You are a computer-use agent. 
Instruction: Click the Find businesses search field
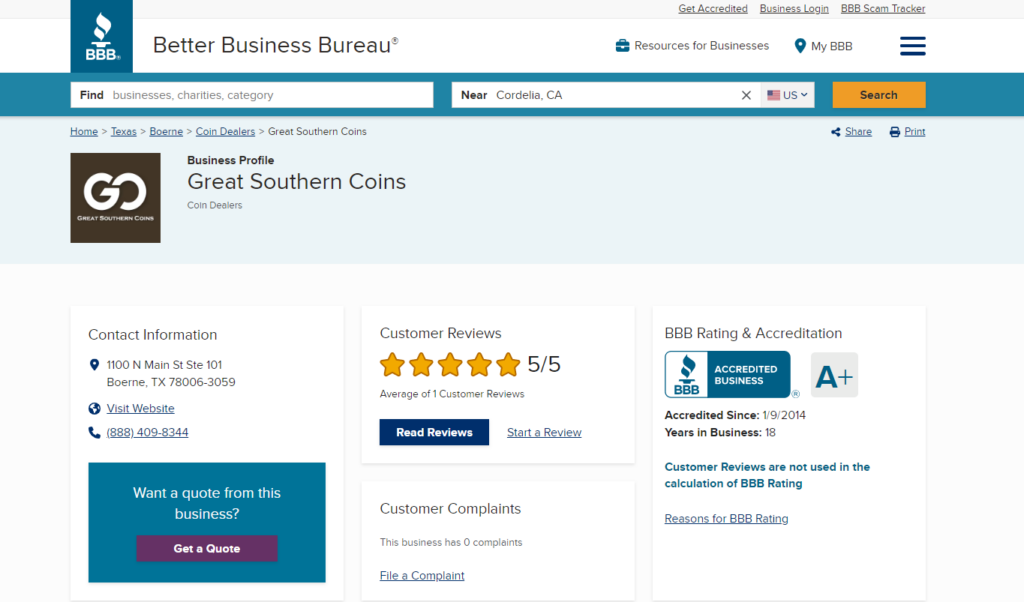pyautogui.click(x=252, y=95)
